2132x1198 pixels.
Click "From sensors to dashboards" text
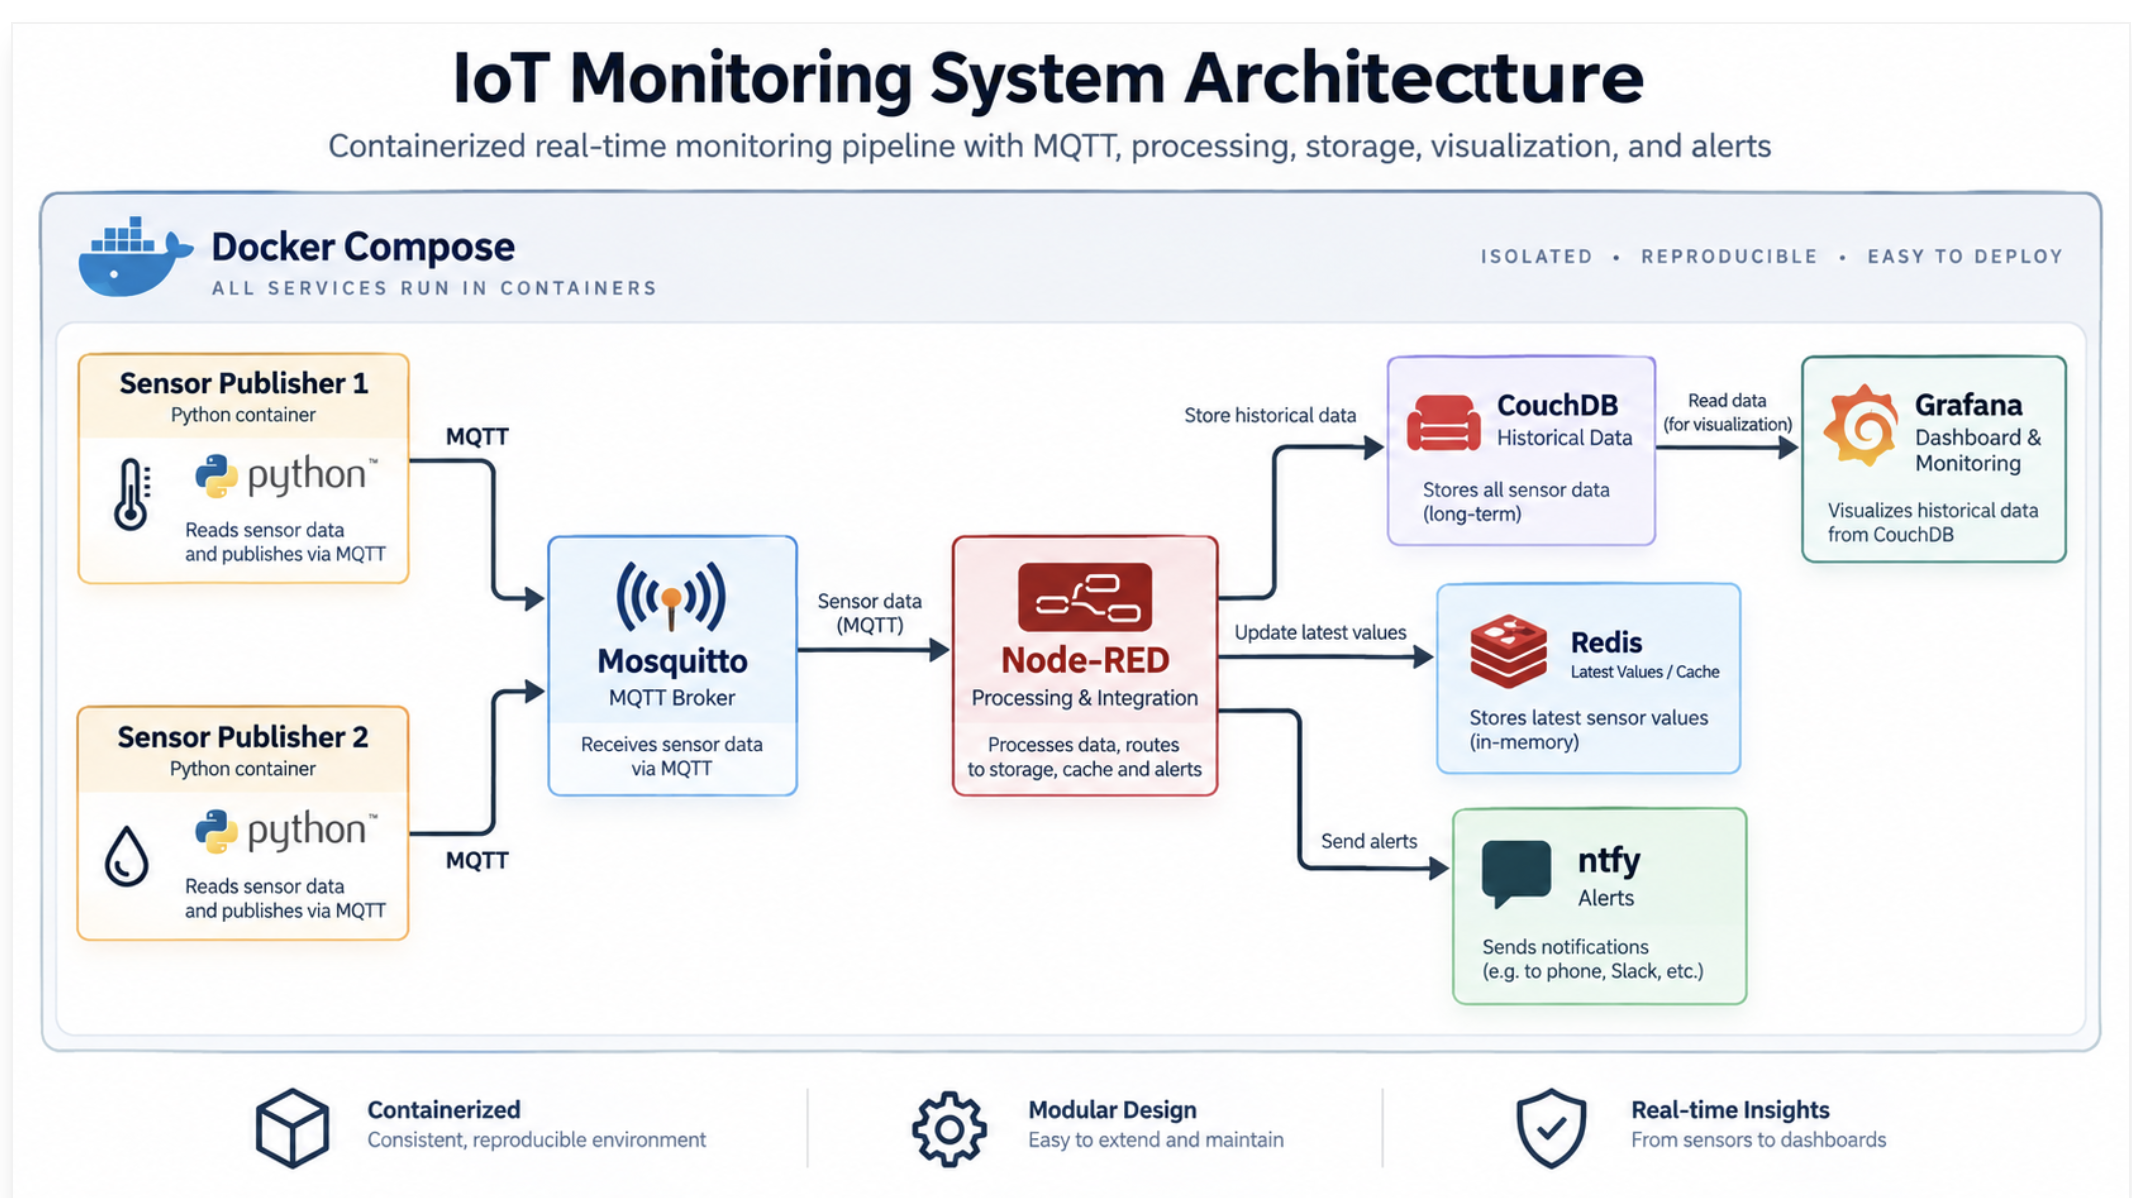pyautogui.click(x=1759, y=1140)
